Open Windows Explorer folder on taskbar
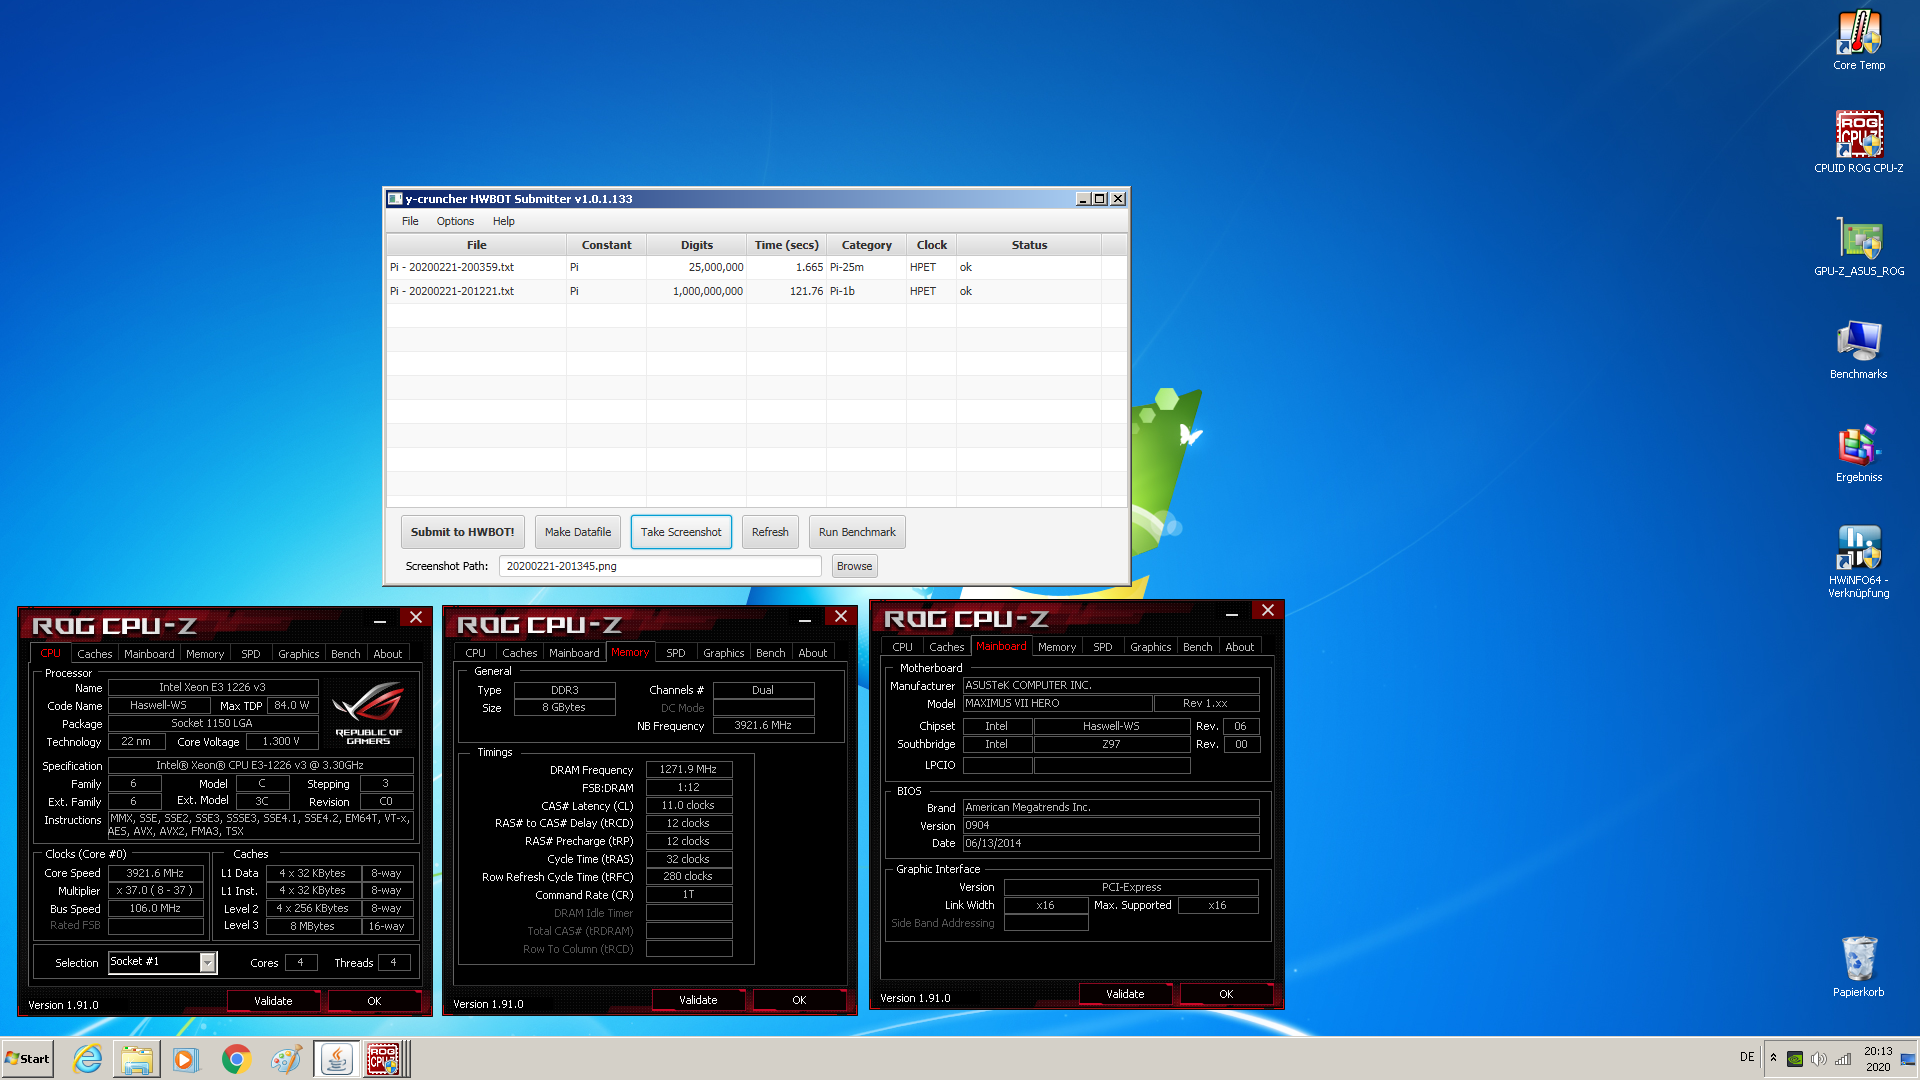Viewport: 1920px width, 1080px height. [x=137, y=1059]
